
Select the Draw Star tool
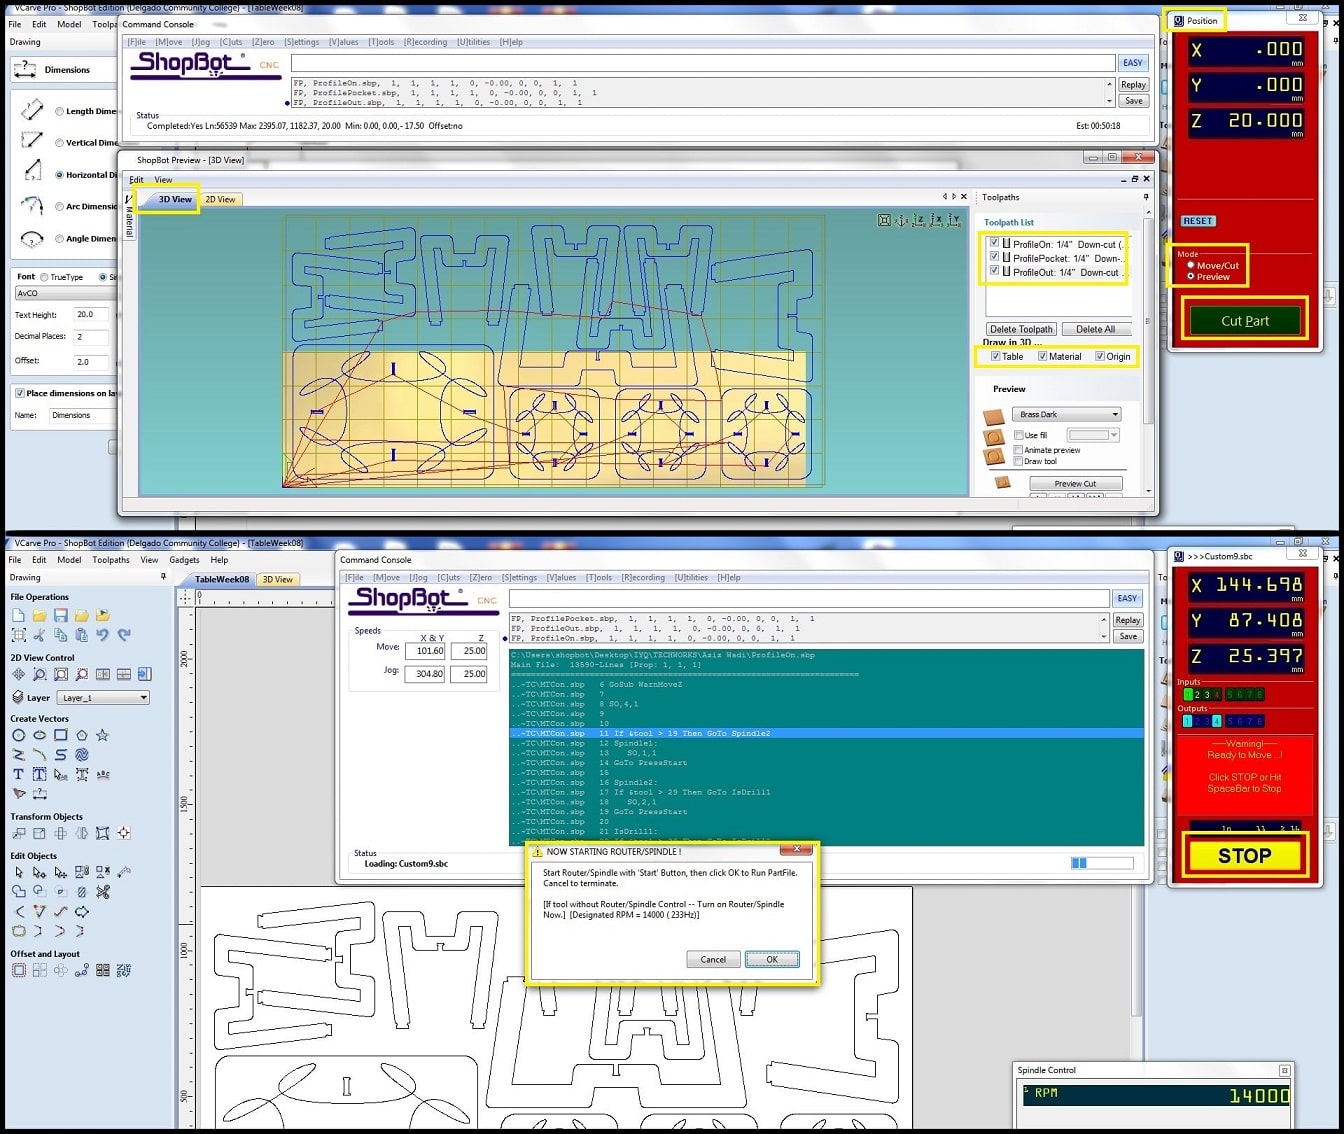point(102,735)
